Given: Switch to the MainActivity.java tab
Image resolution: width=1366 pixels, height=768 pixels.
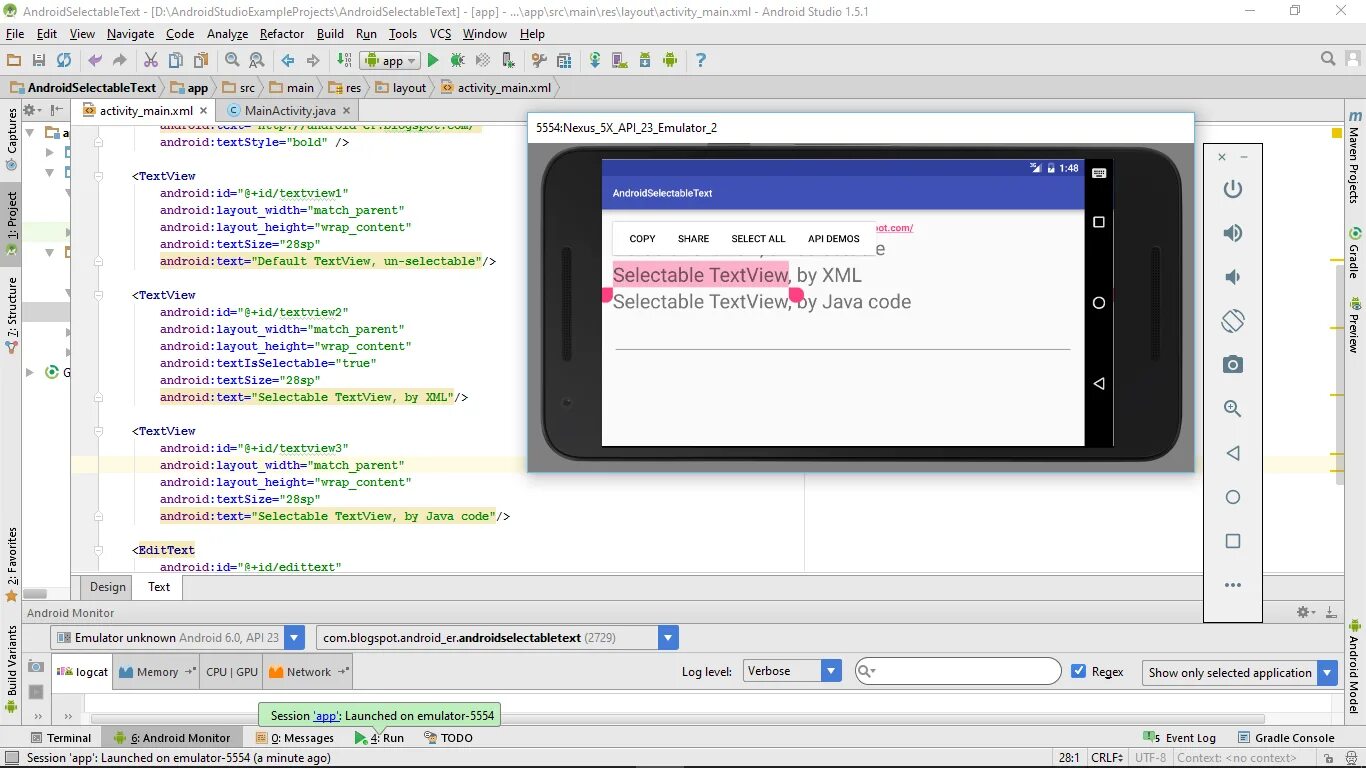Looking at the screenshot, I should click(289, 111).
